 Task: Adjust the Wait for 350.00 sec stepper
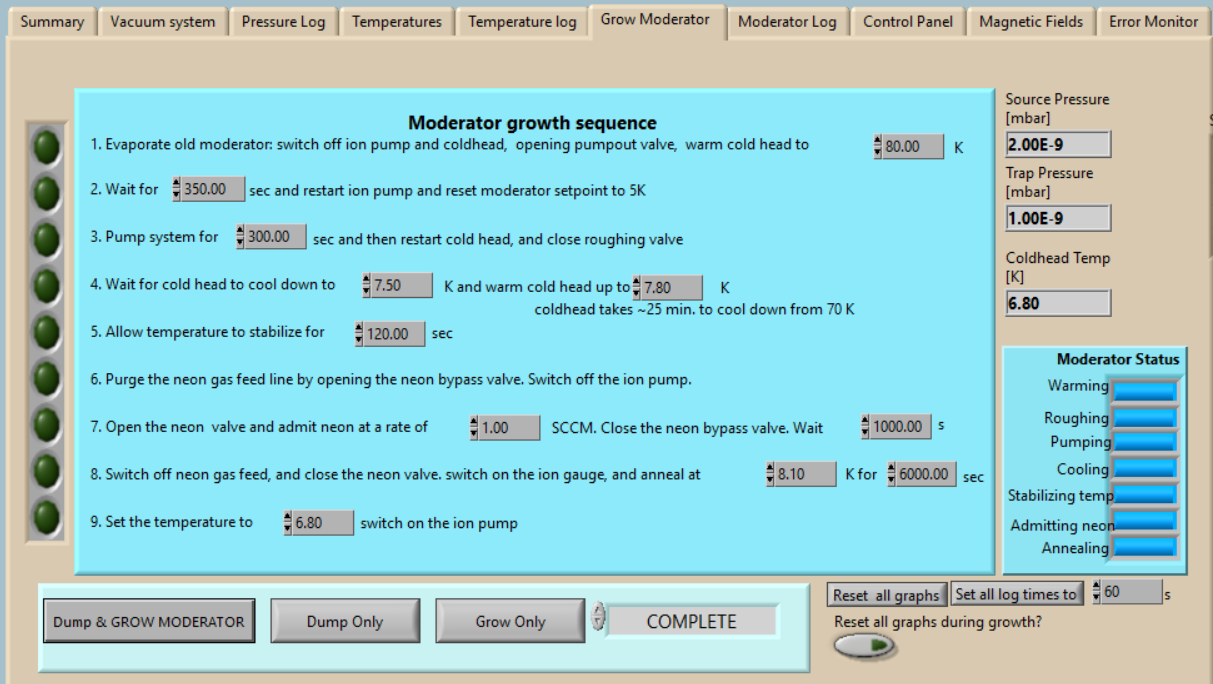click(x=177, y=189)
